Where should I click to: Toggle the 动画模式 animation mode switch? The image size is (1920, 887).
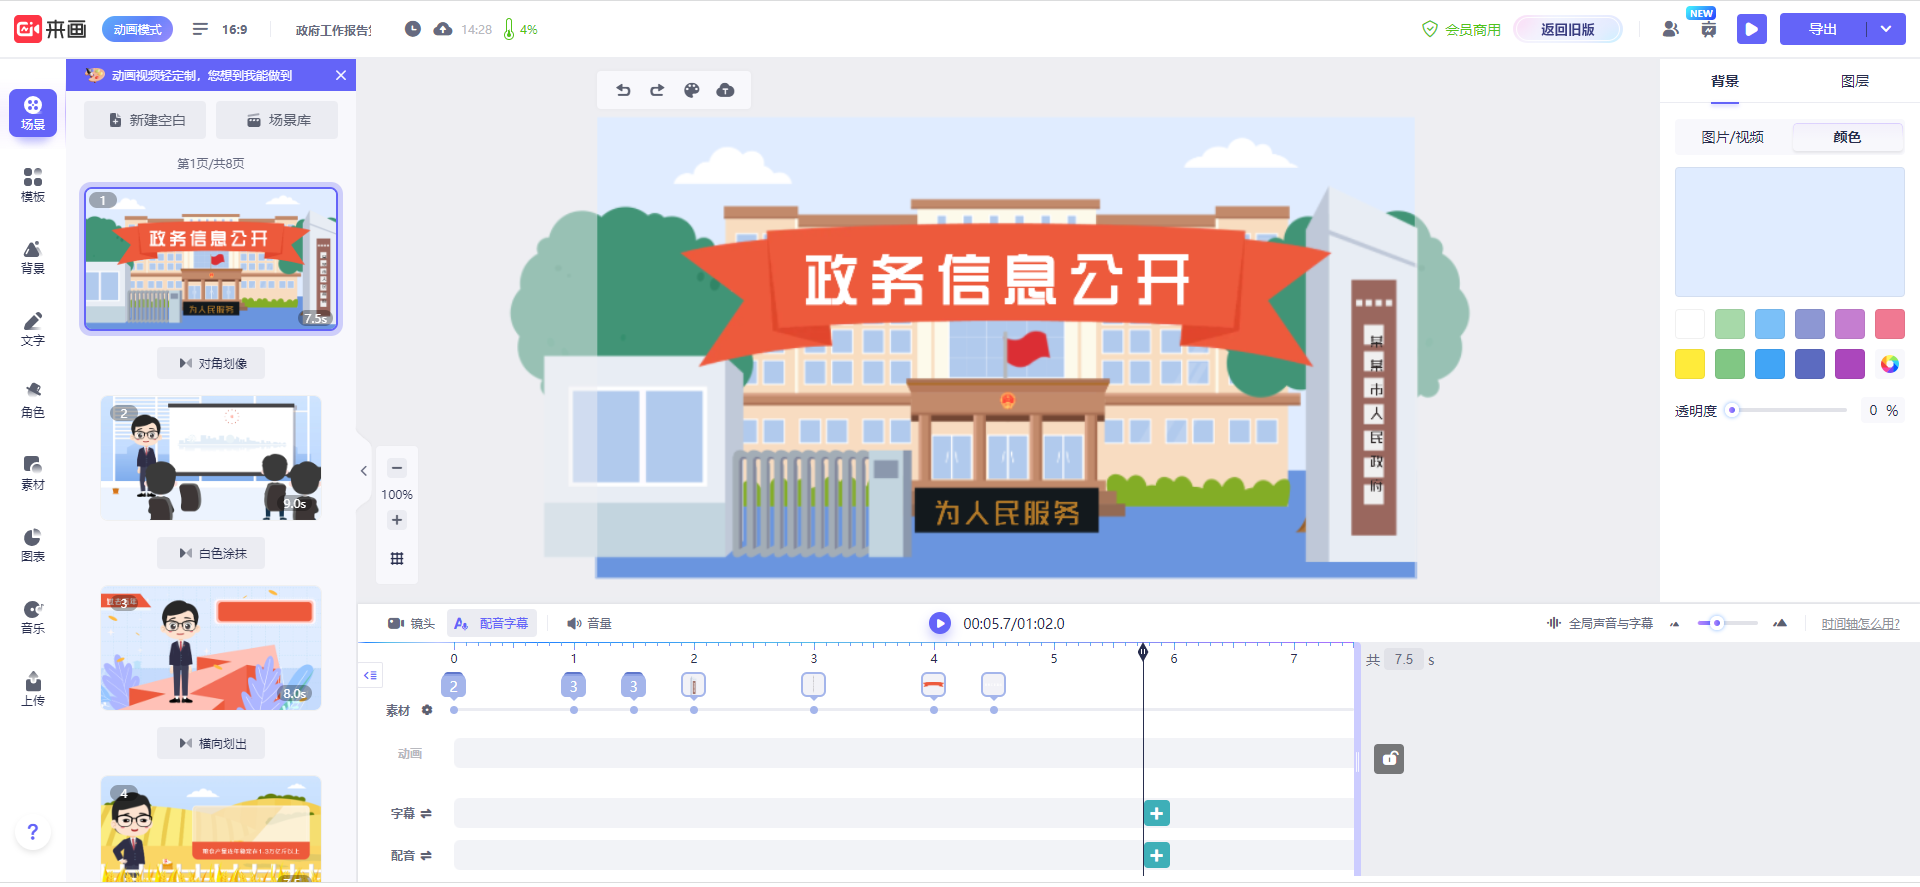[137, 29]
